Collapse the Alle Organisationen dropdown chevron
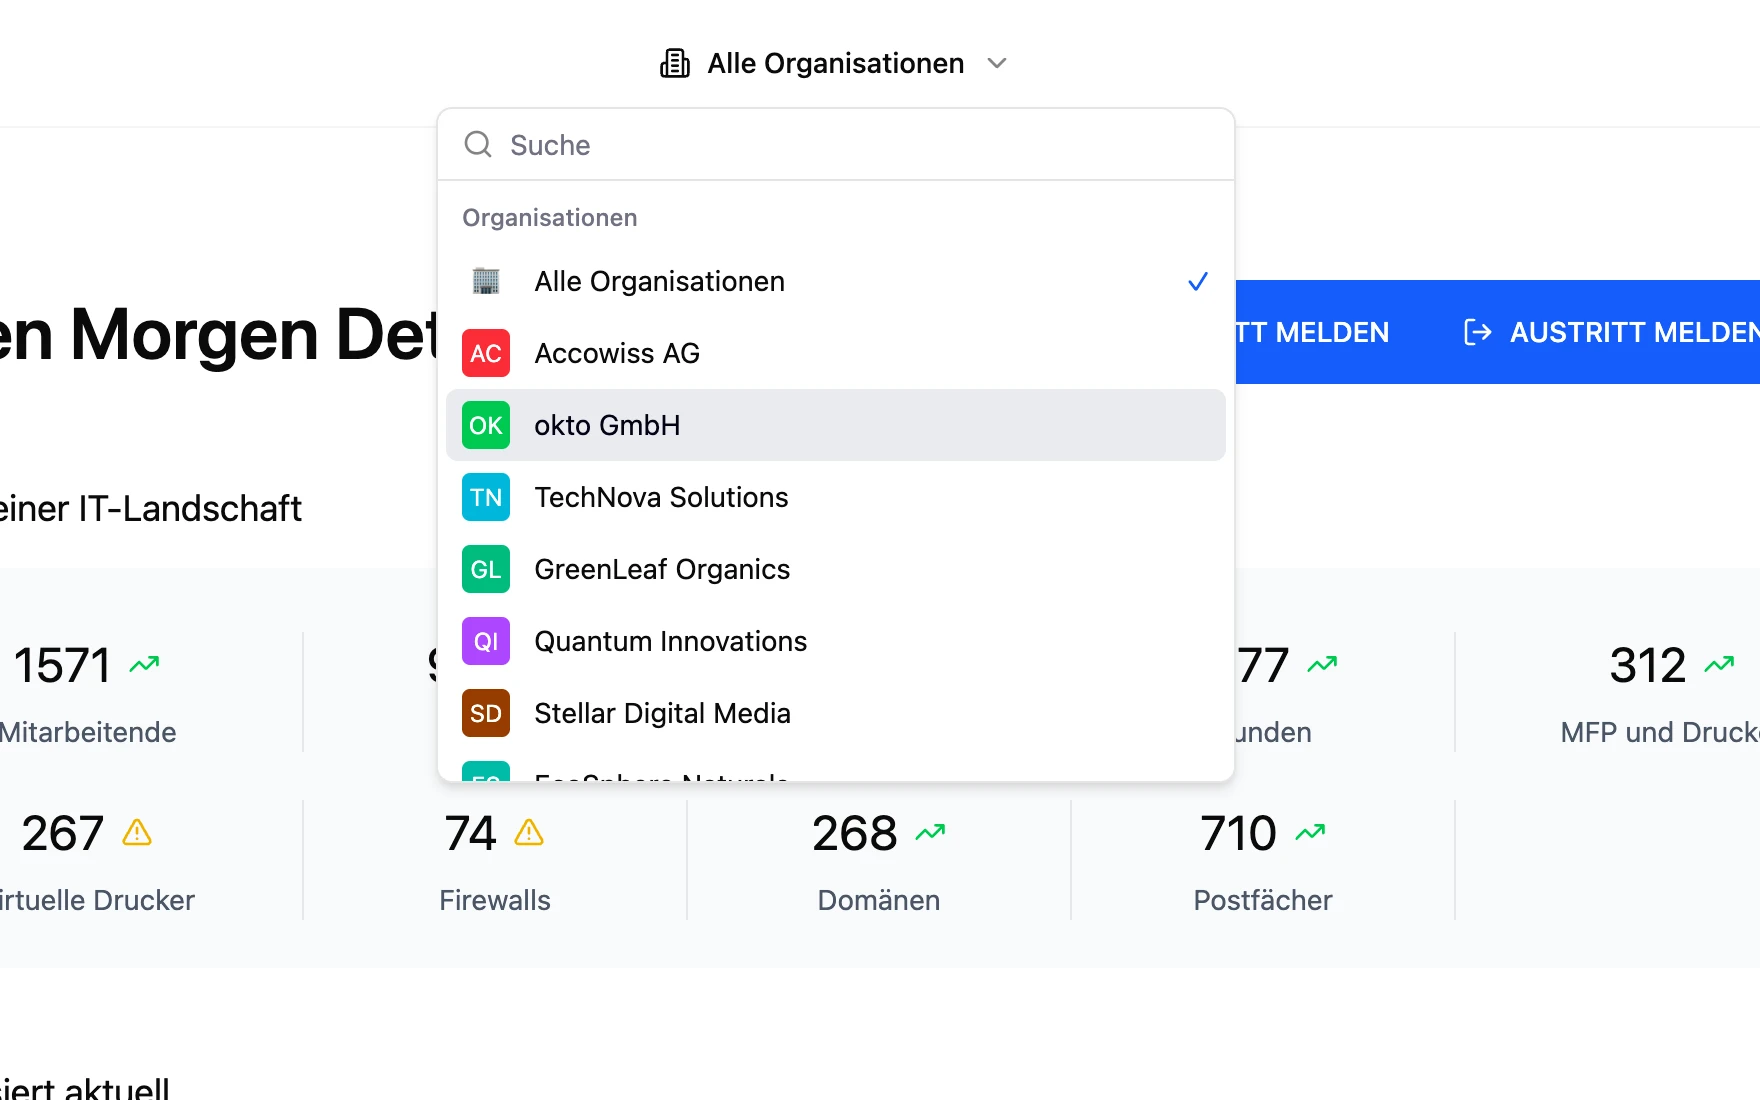 click(x=996, y=63)
